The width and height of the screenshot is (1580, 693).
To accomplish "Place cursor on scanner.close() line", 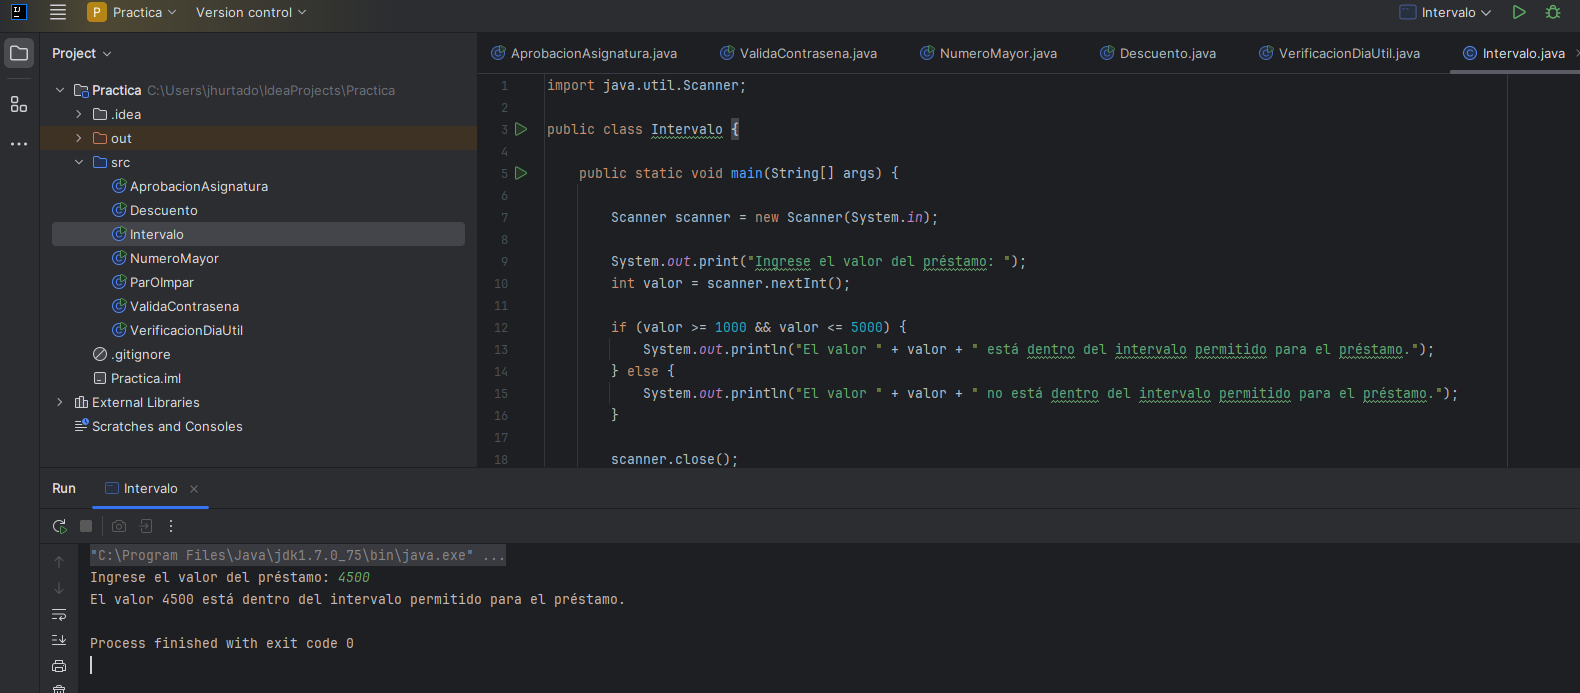I will pyautogui.click(x=674, y=459).
